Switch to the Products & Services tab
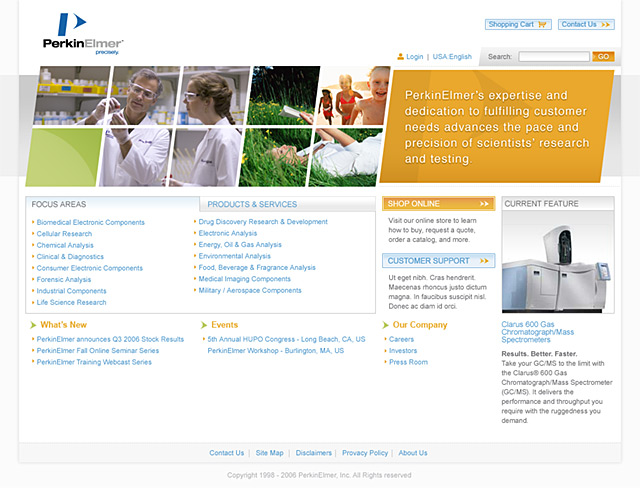Viewport: 640px width, 488px height. click(252, 204)
